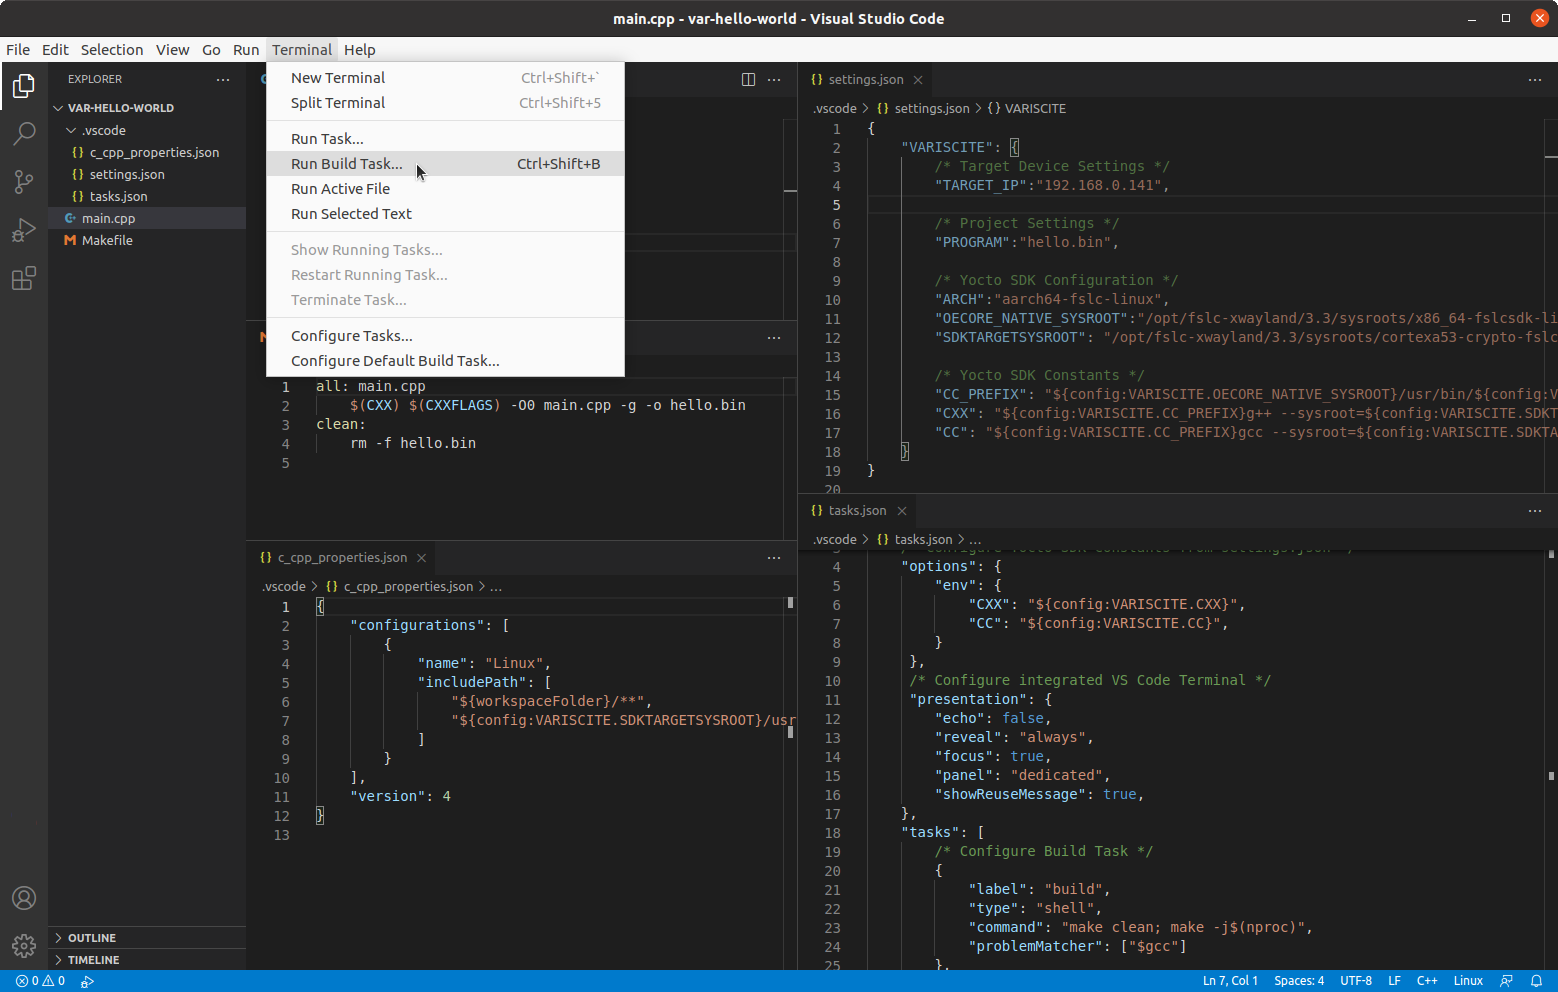Viewport: 1558px width, 992px height.
Task: Select Run Active File entry
Action: coord(445,189)
